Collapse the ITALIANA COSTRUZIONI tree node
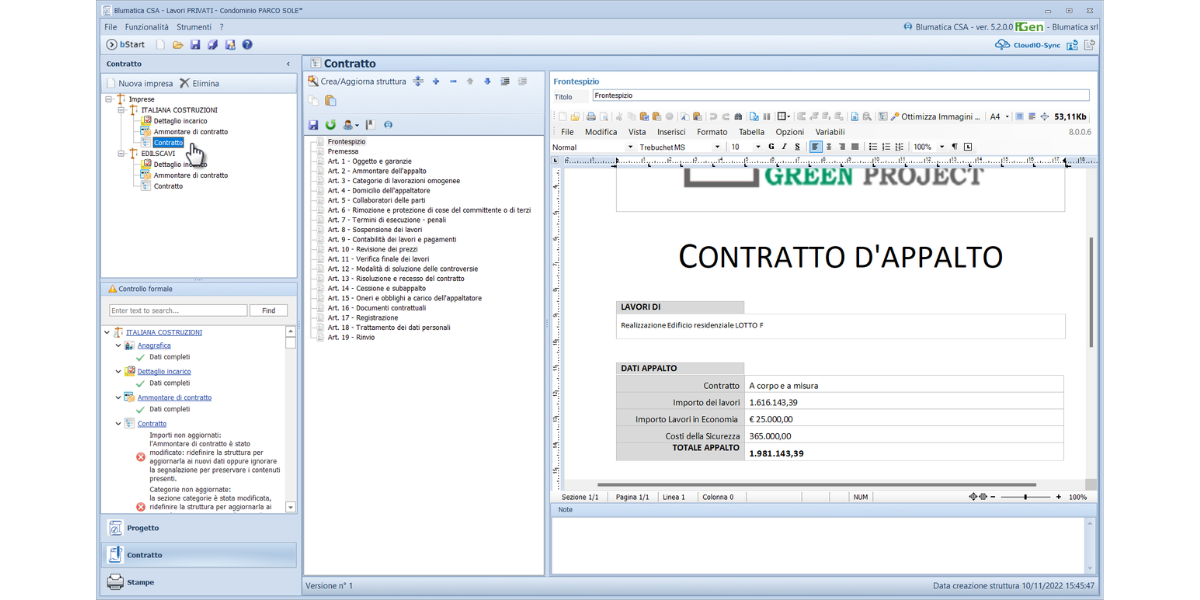The image size is (1200, 600). click(120, 110)
